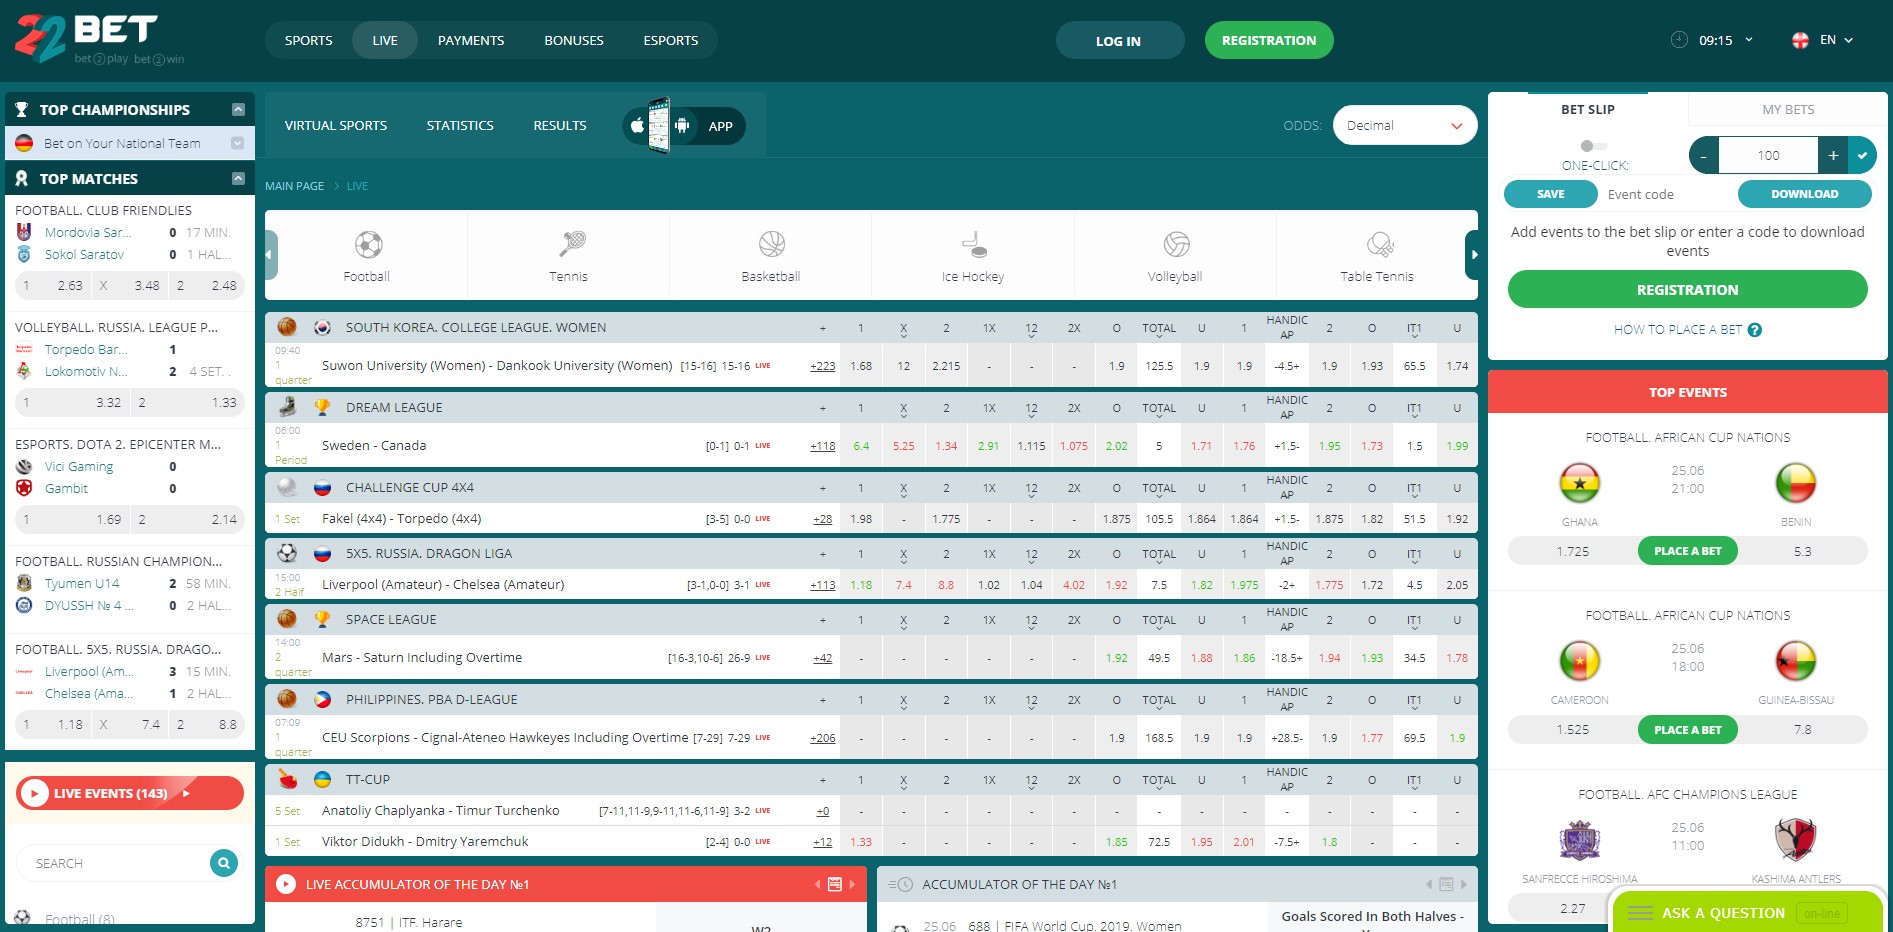Open Virtual Sports link
The width and height of the screenshot is (1893, 932).
point(336,125)
